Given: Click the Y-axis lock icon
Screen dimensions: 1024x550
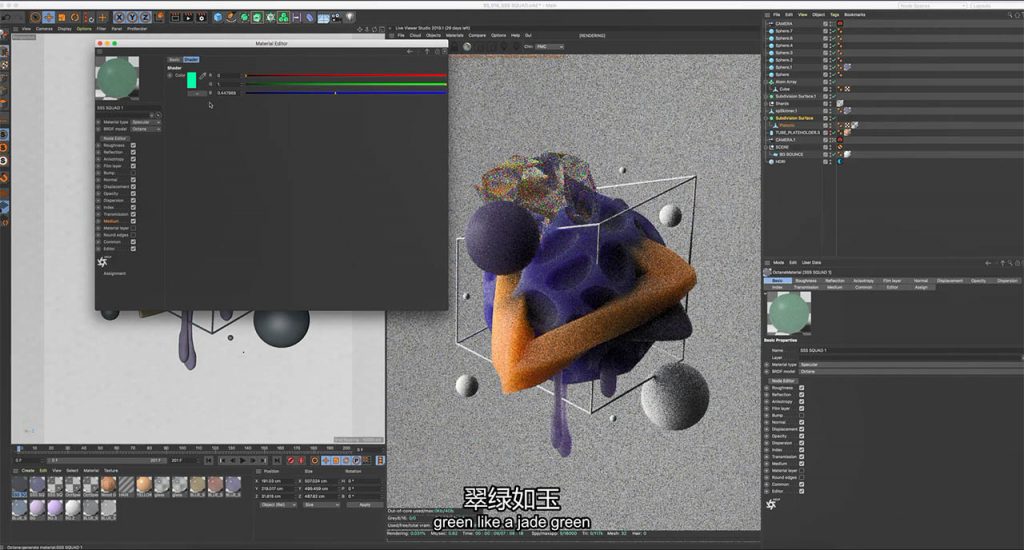Looking at the screenshot, I should 132,17.
